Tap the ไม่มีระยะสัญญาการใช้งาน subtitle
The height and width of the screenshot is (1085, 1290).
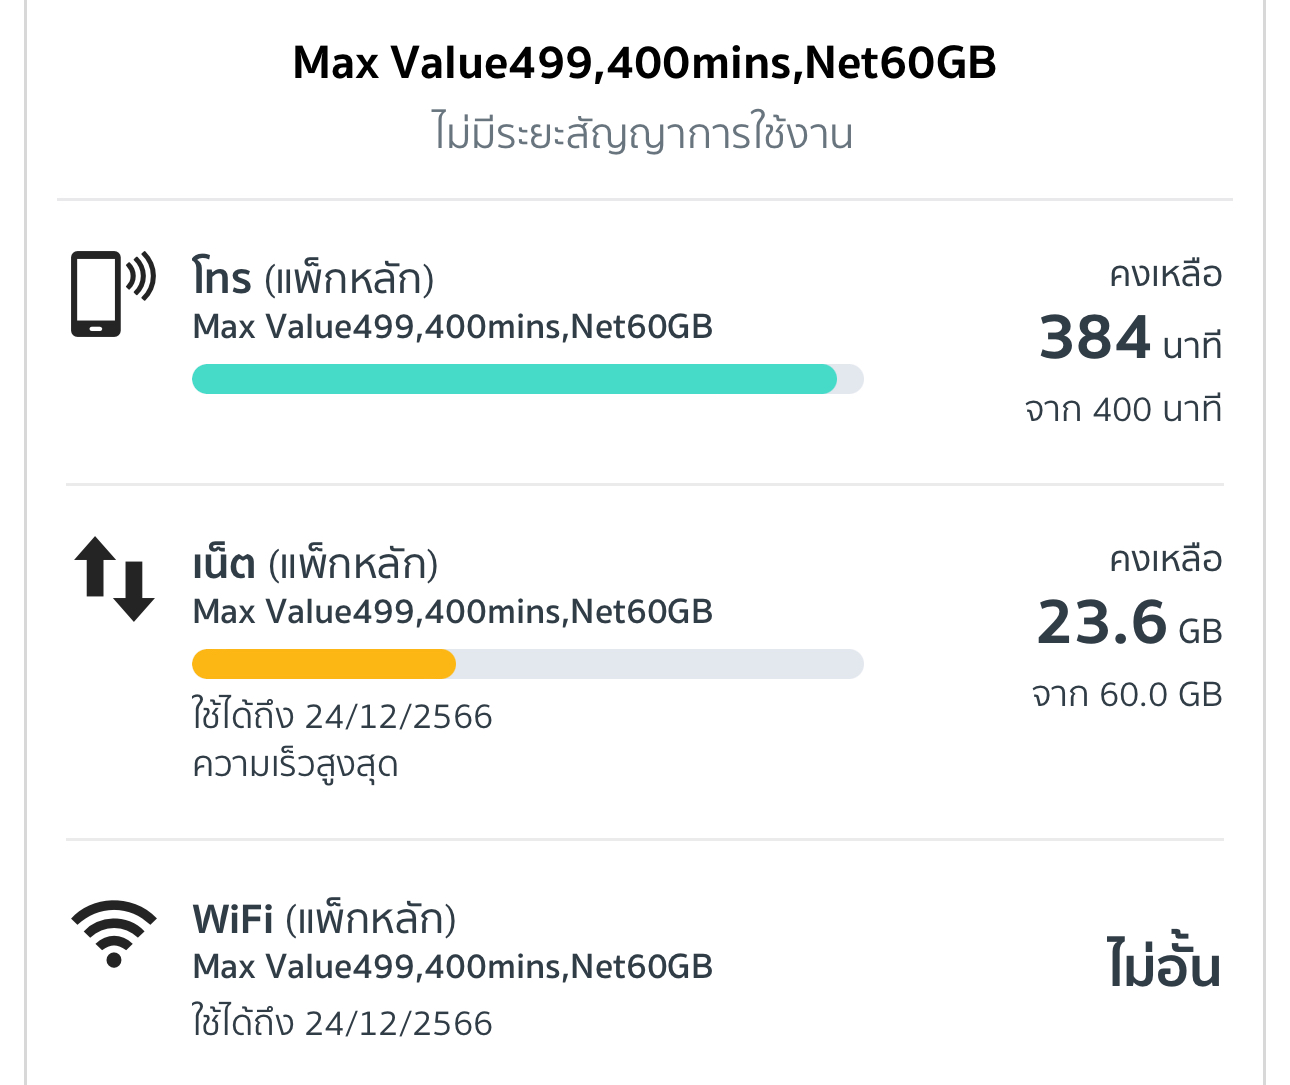(x=644, y=133)
